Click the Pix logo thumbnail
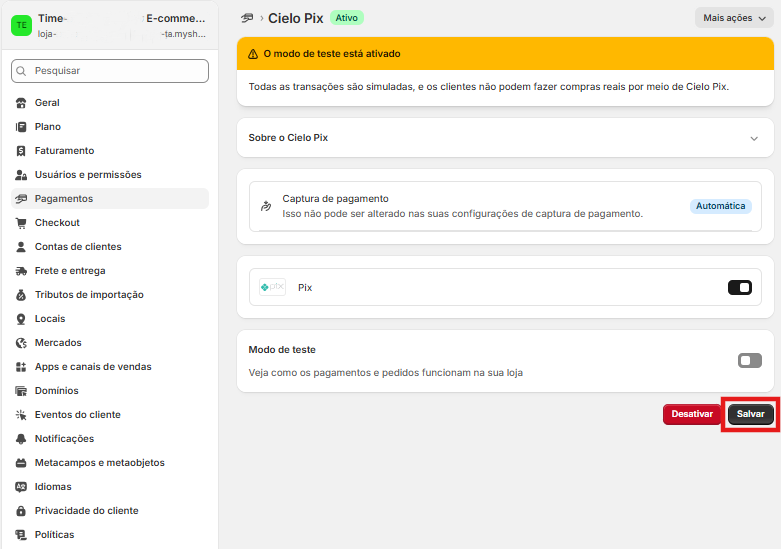 pyautogui.click(x=272, y=287)
